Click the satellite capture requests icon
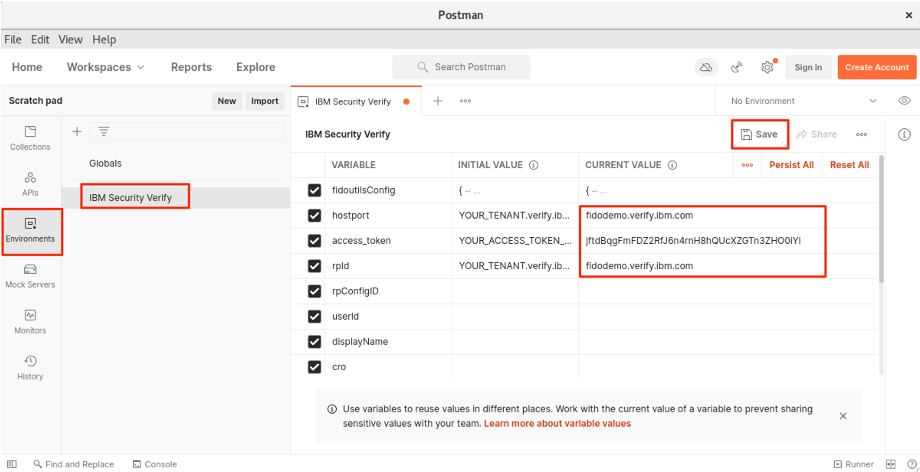 pos(737,68)
